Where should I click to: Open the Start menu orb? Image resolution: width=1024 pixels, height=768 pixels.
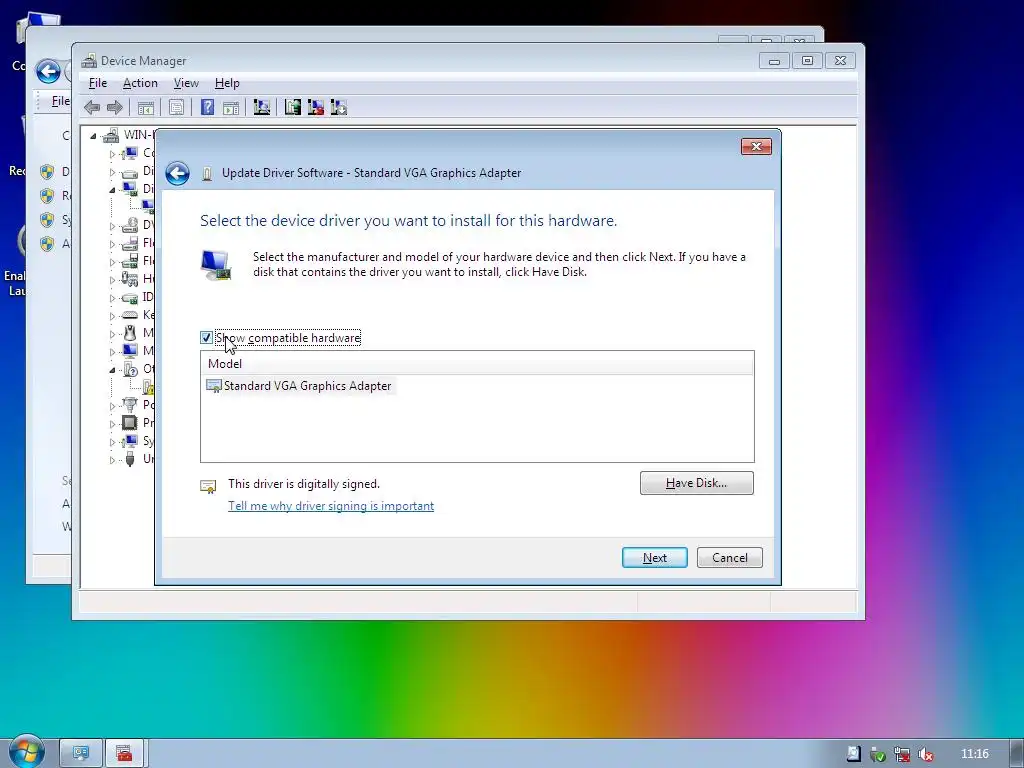26,752
